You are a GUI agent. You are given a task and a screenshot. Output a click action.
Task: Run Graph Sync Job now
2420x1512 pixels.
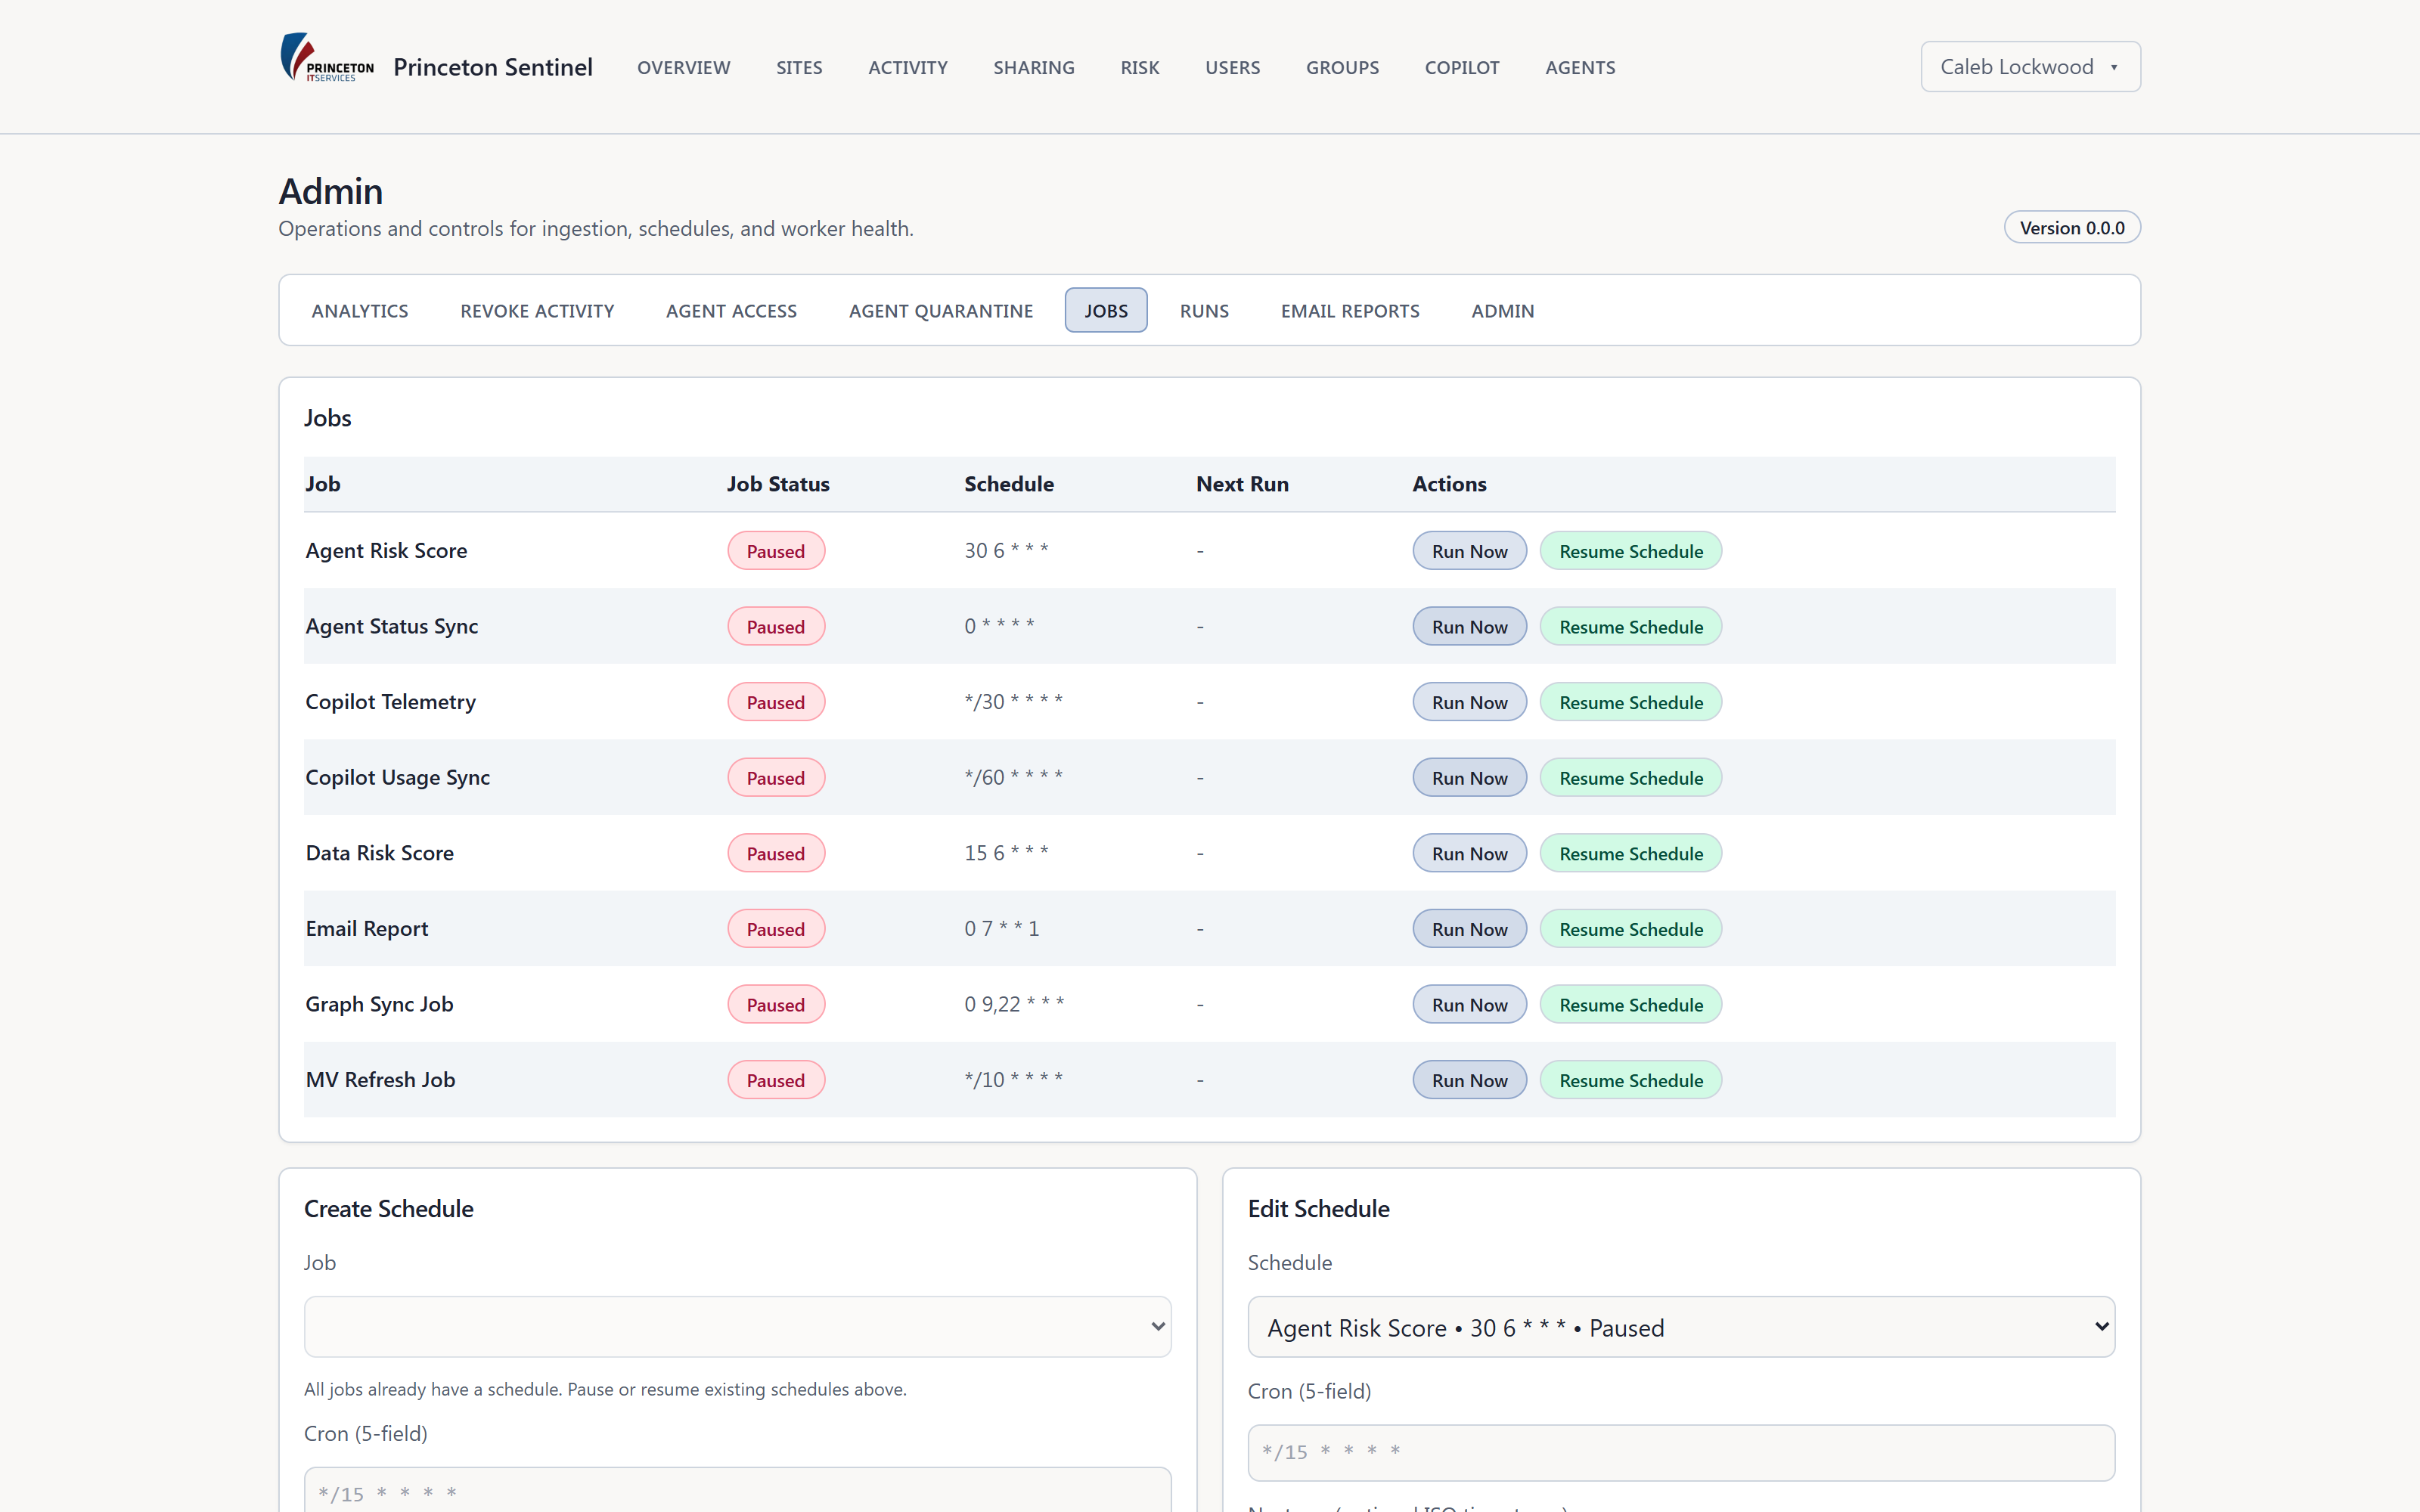[1469, 1004]
